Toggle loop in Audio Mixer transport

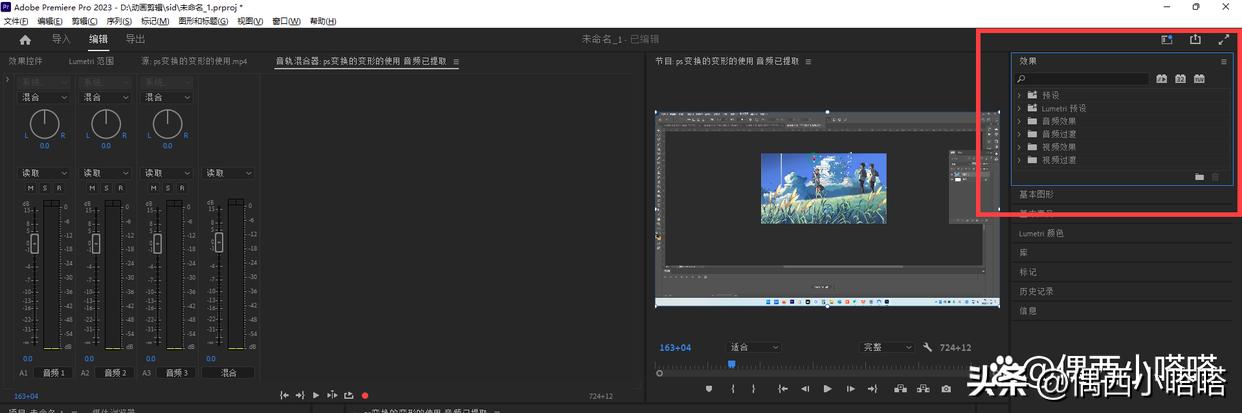coord(349,395)
